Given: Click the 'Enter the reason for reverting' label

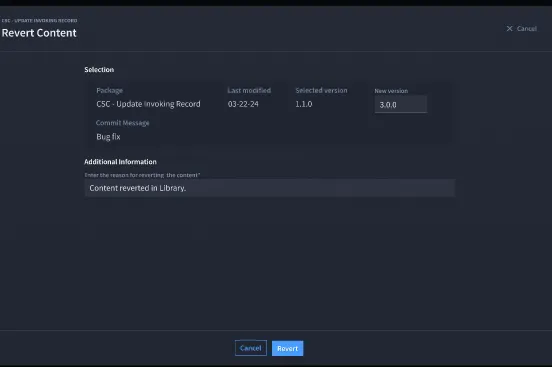Looking at the screenshot, I should [x=142, y=175].
